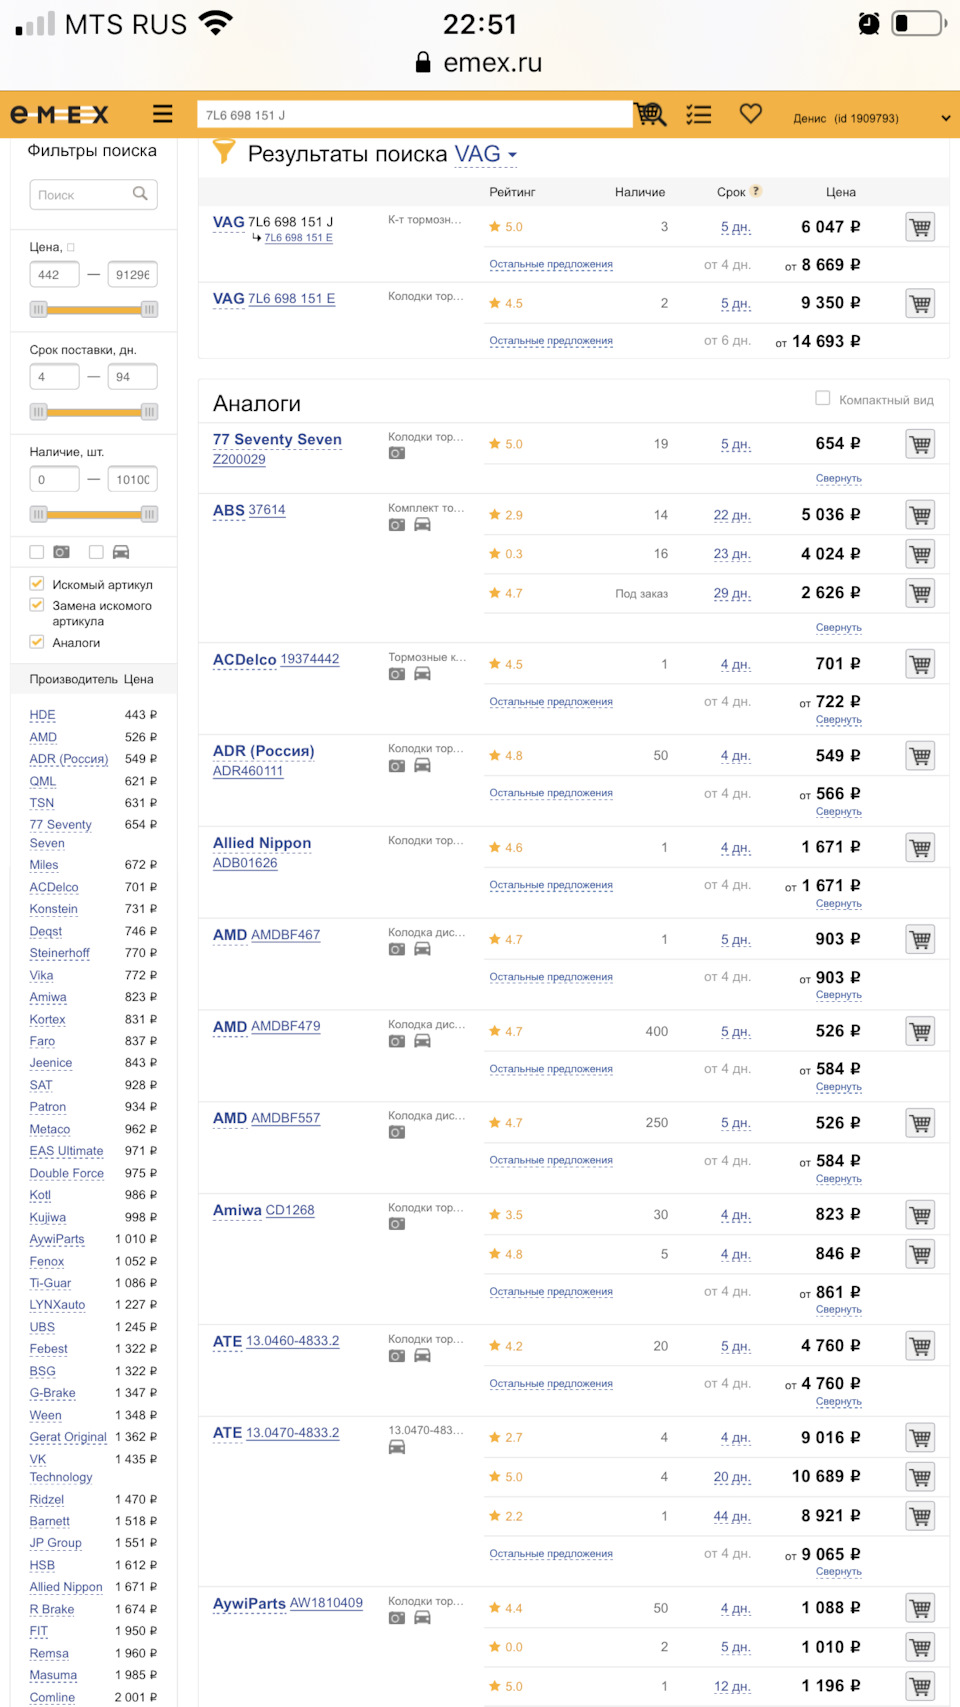Add AMD AMDBF479 to cart
Screen dimensions: 960x1707
(920, 1031)
